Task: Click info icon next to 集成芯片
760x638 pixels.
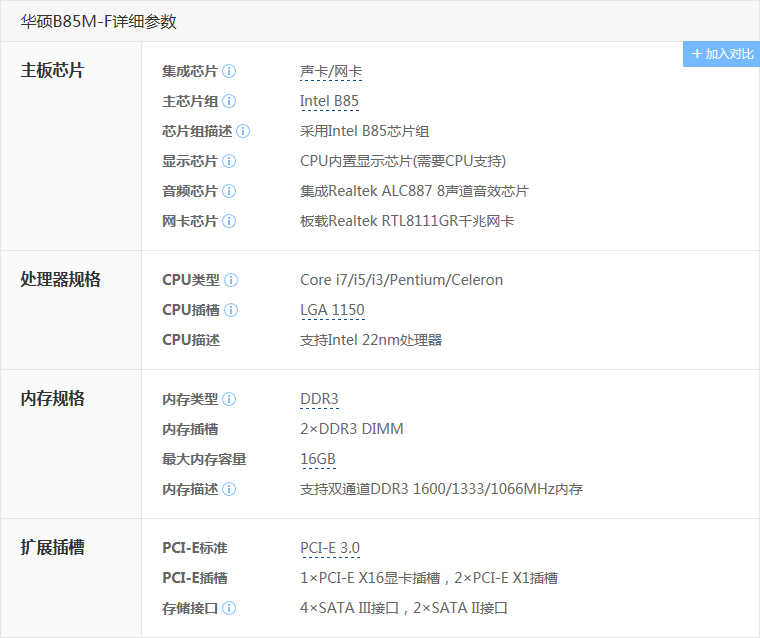Action: (229, 71)
